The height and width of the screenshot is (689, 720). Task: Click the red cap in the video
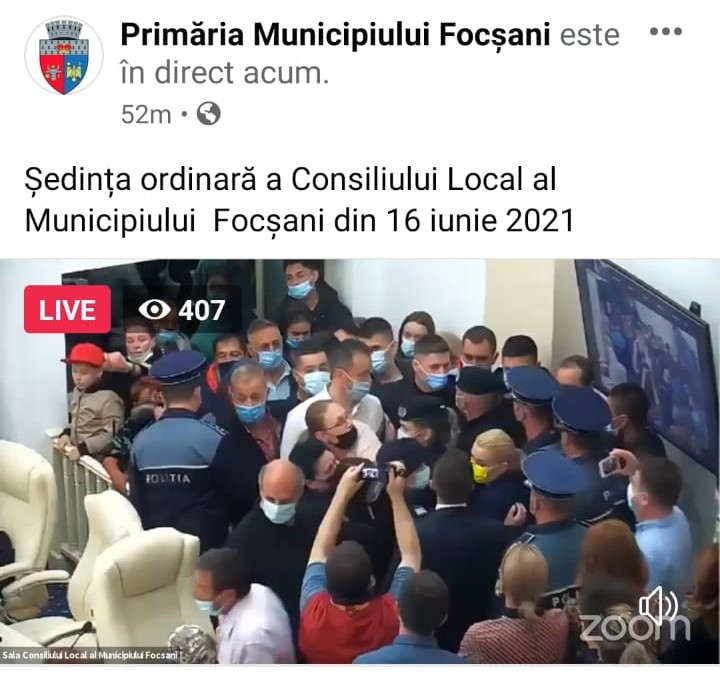[84, 355]
